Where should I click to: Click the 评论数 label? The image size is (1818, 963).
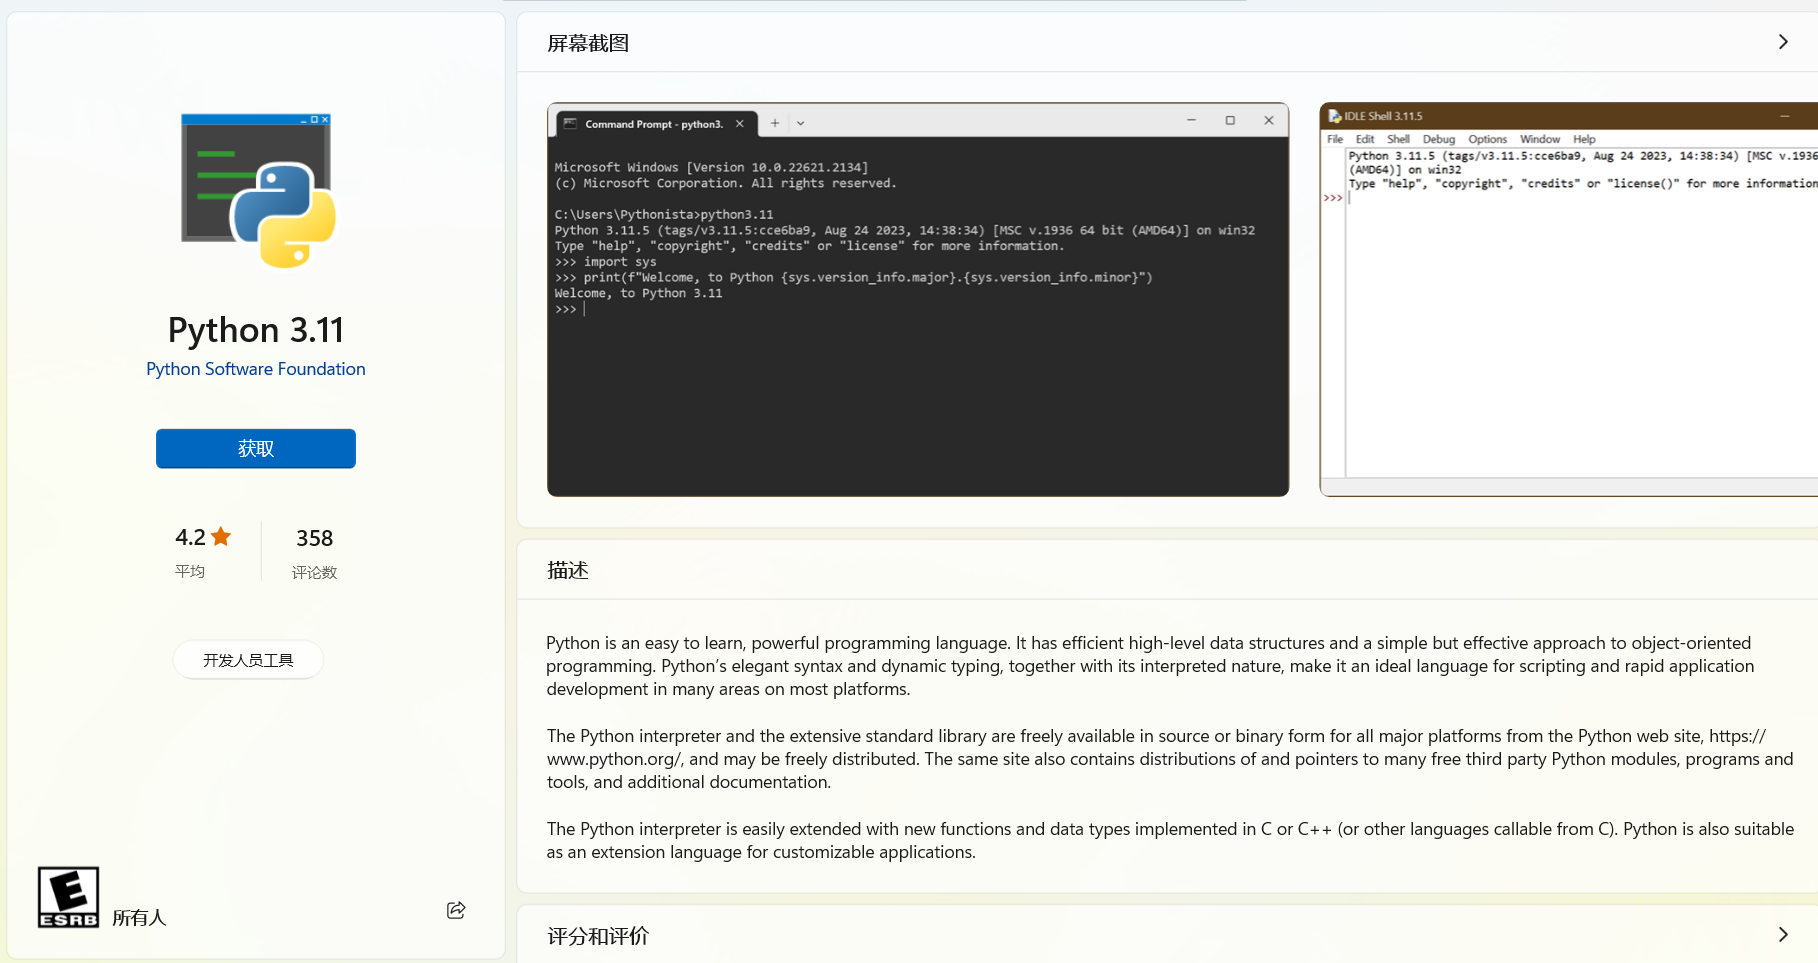[x=315, y=572]
